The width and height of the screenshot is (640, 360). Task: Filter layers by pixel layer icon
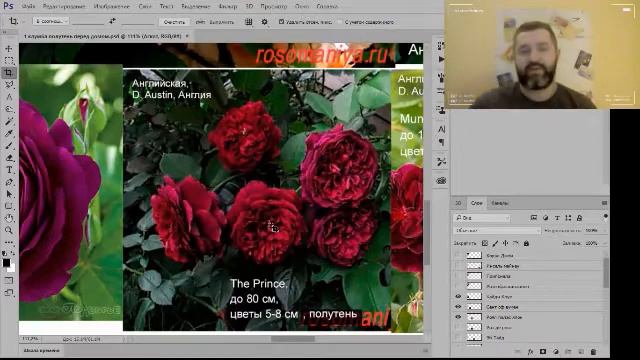click(534, 218)
